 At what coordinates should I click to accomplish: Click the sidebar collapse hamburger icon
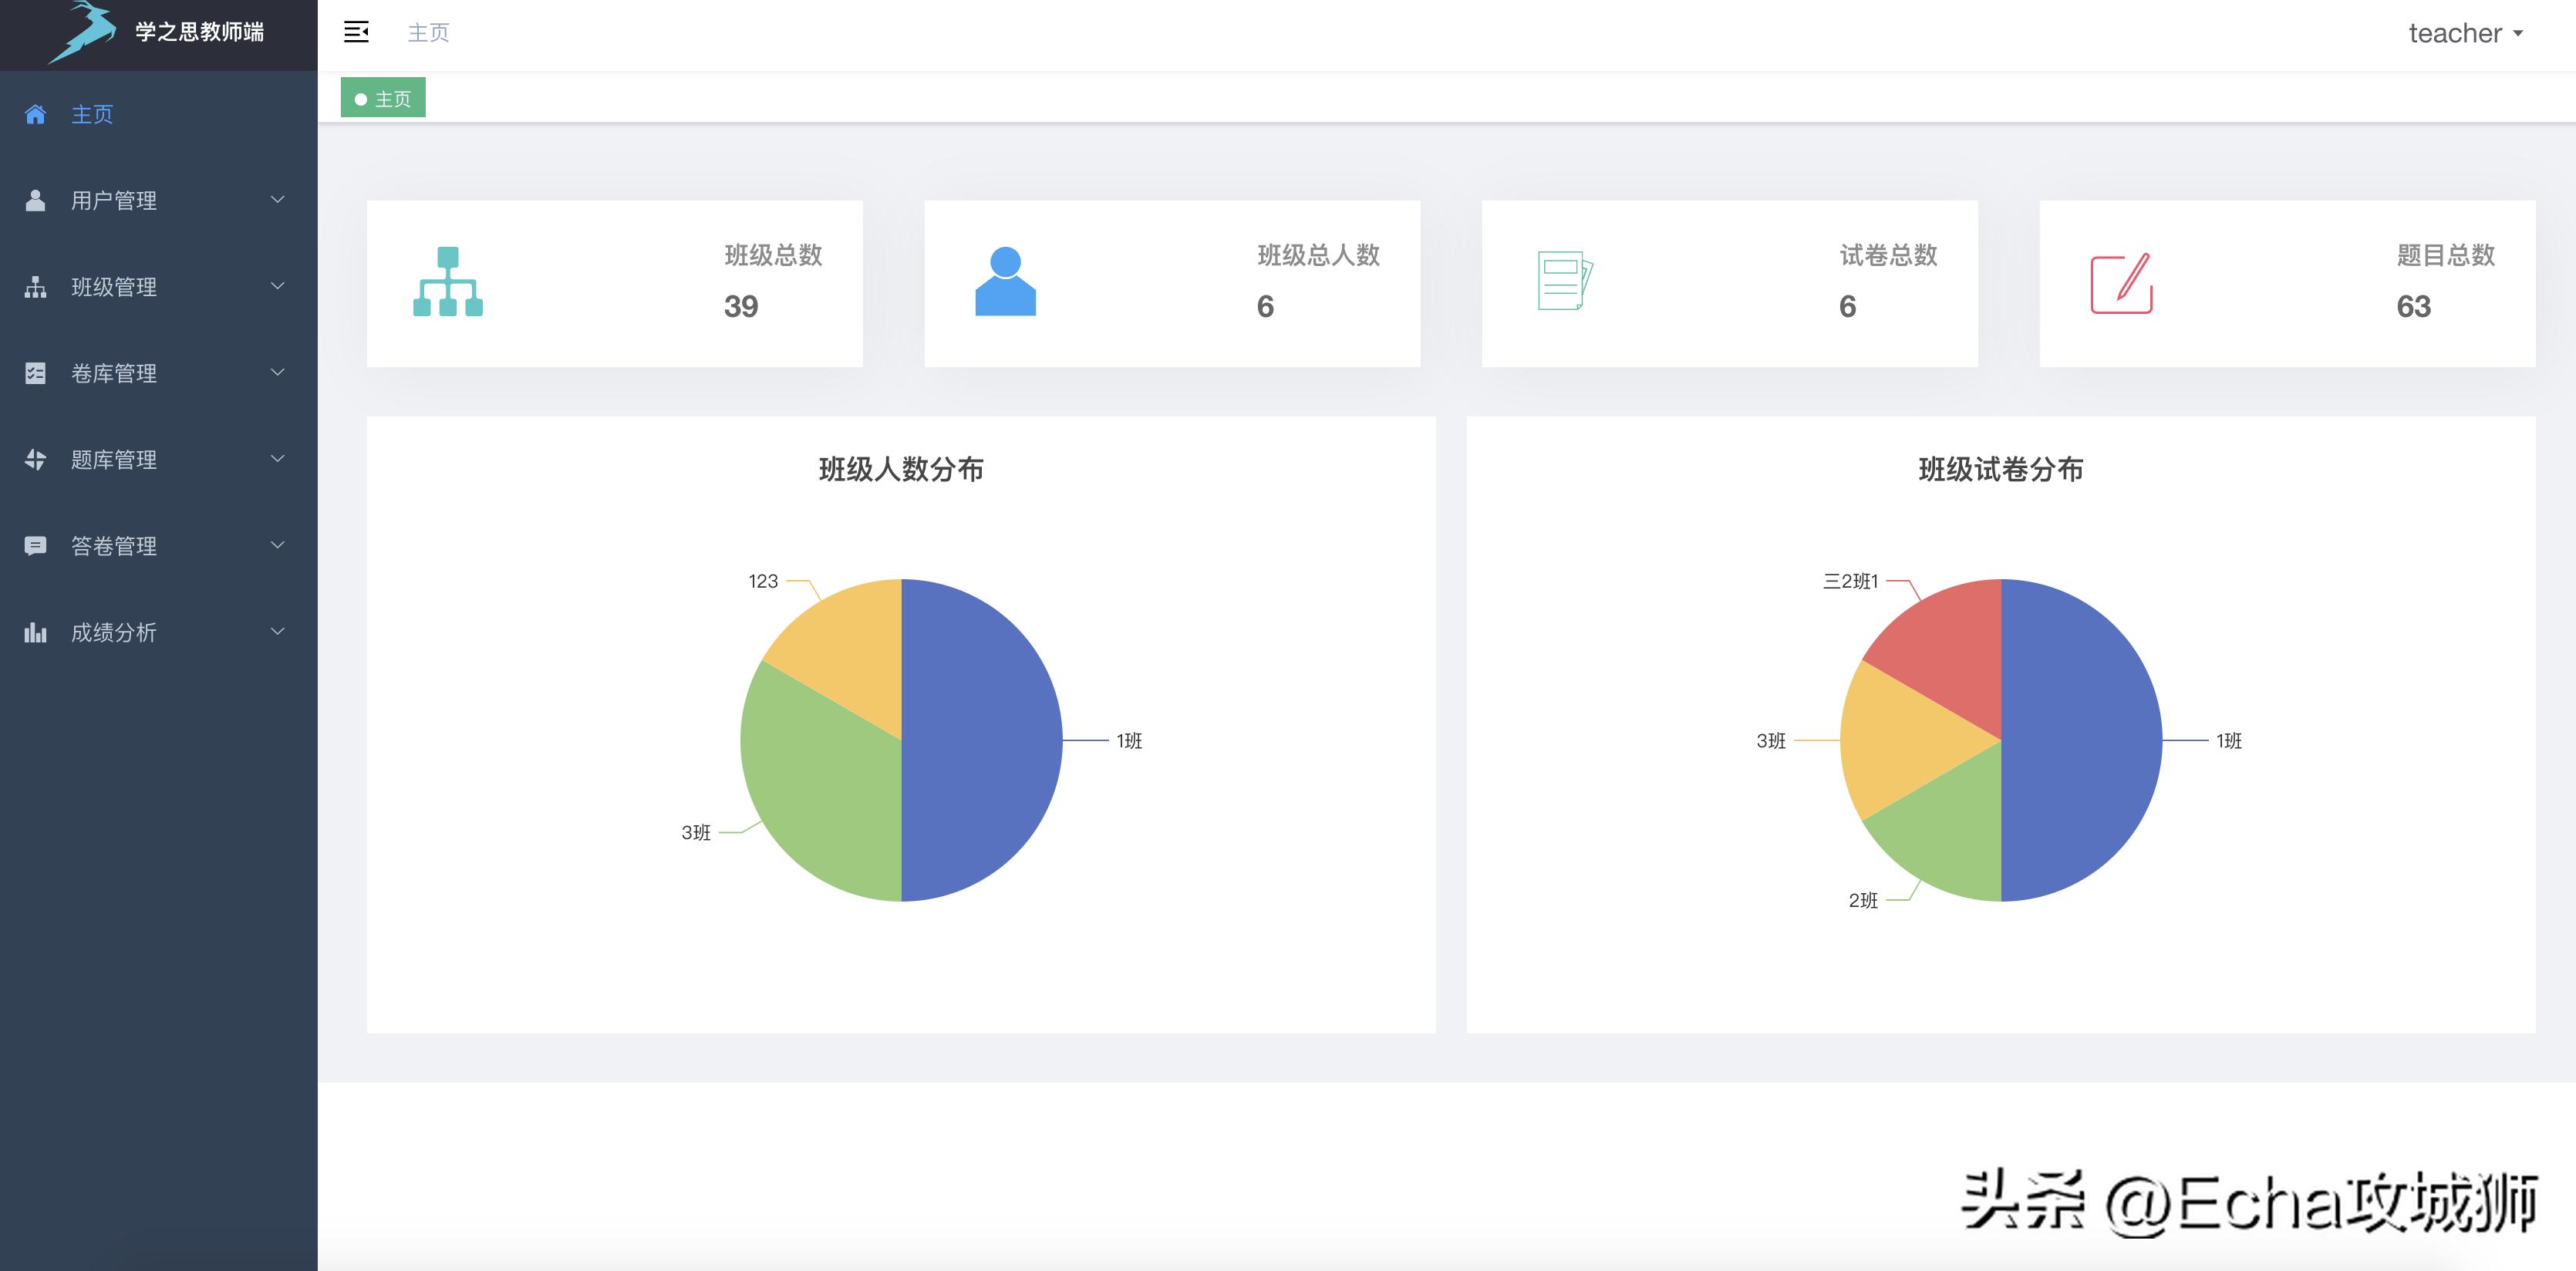pyautogui.click(x=356, y=32)
